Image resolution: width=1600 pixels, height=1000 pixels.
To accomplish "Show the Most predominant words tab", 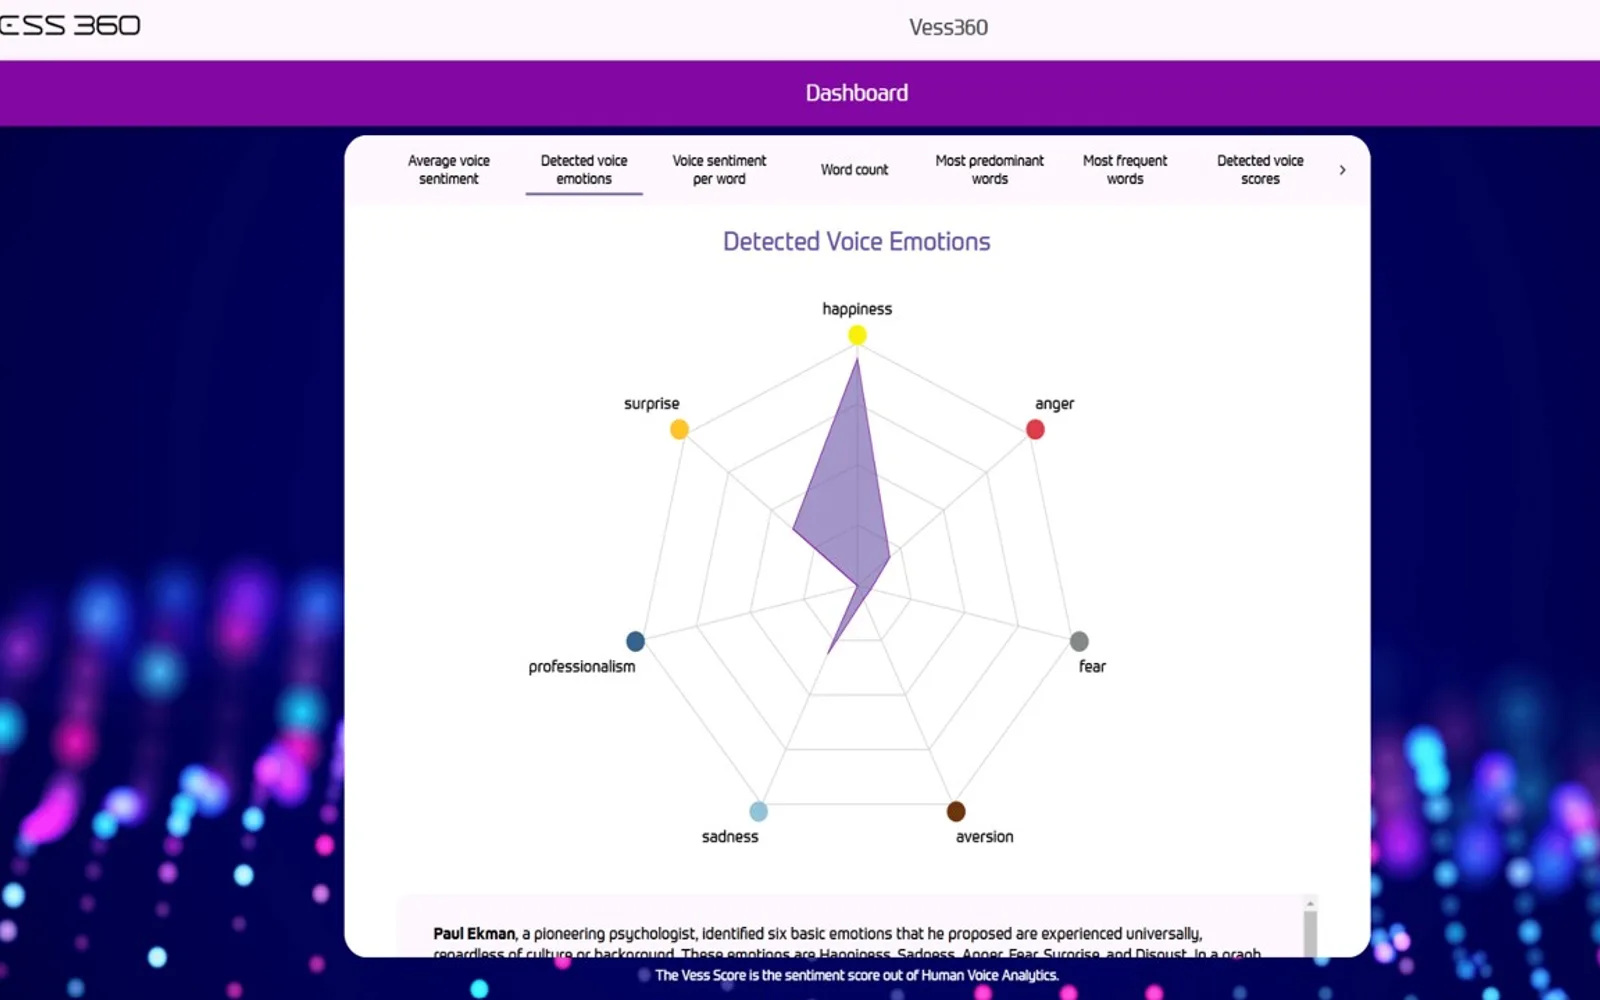I will tap(989, 170).
